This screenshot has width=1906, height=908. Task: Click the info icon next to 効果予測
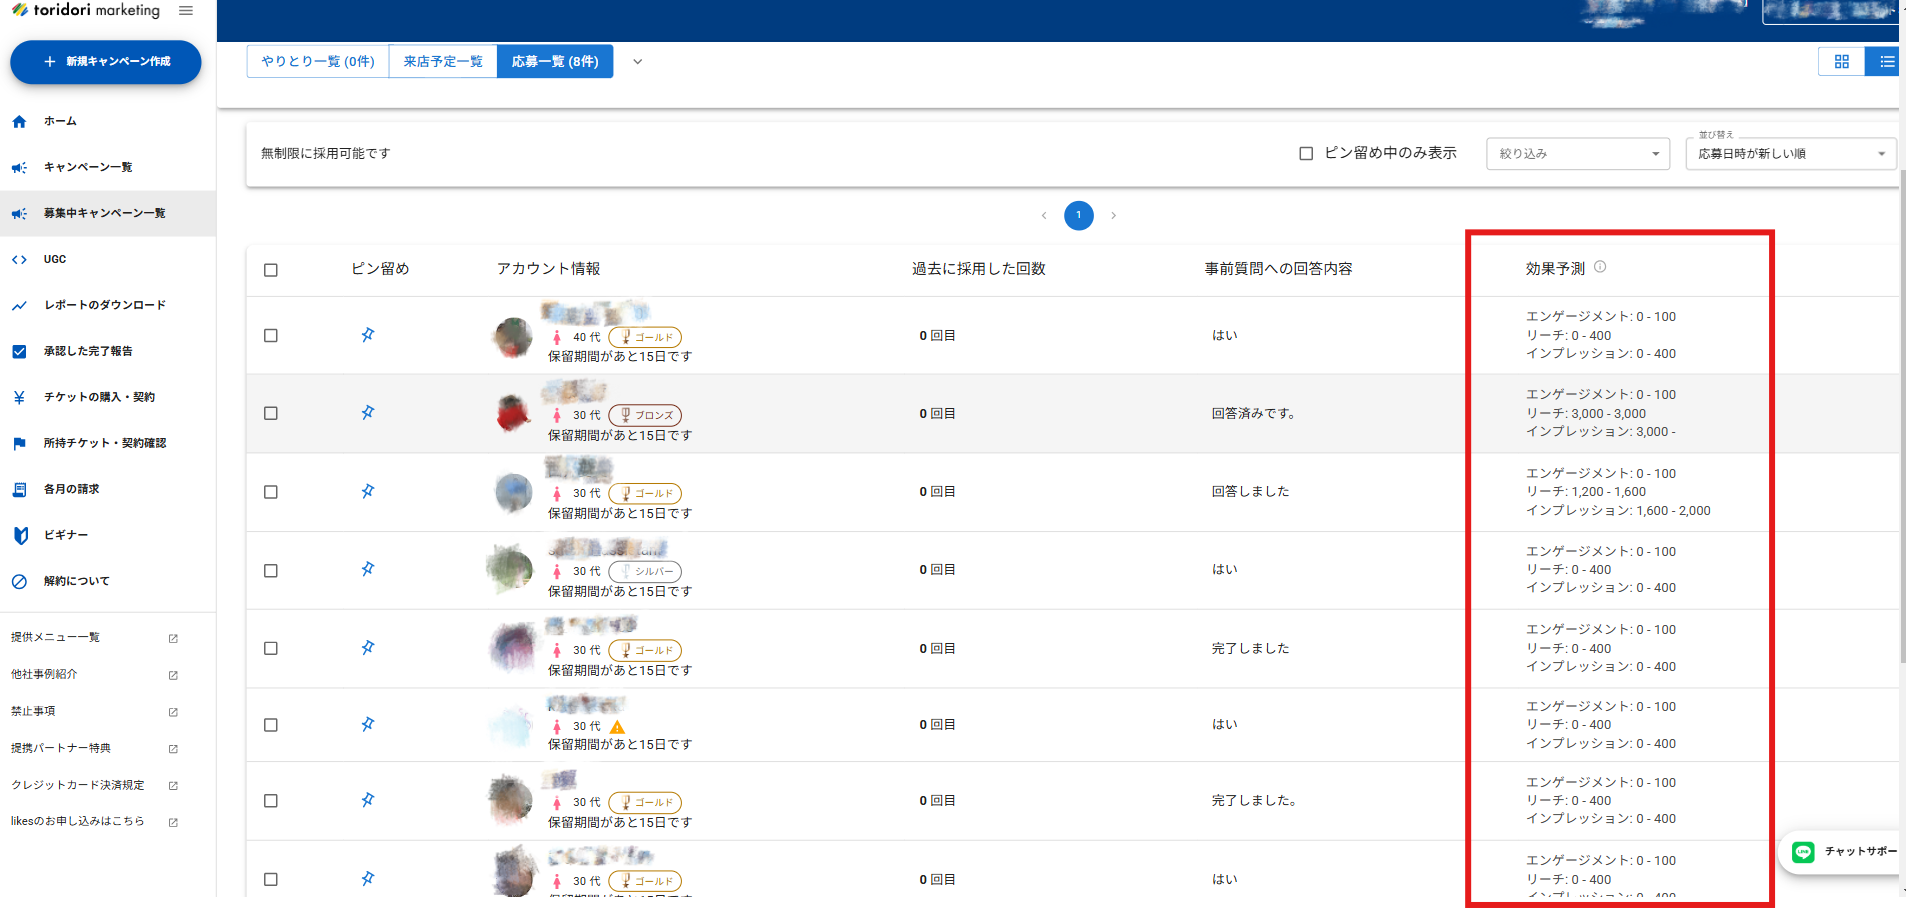point(1600,267)
